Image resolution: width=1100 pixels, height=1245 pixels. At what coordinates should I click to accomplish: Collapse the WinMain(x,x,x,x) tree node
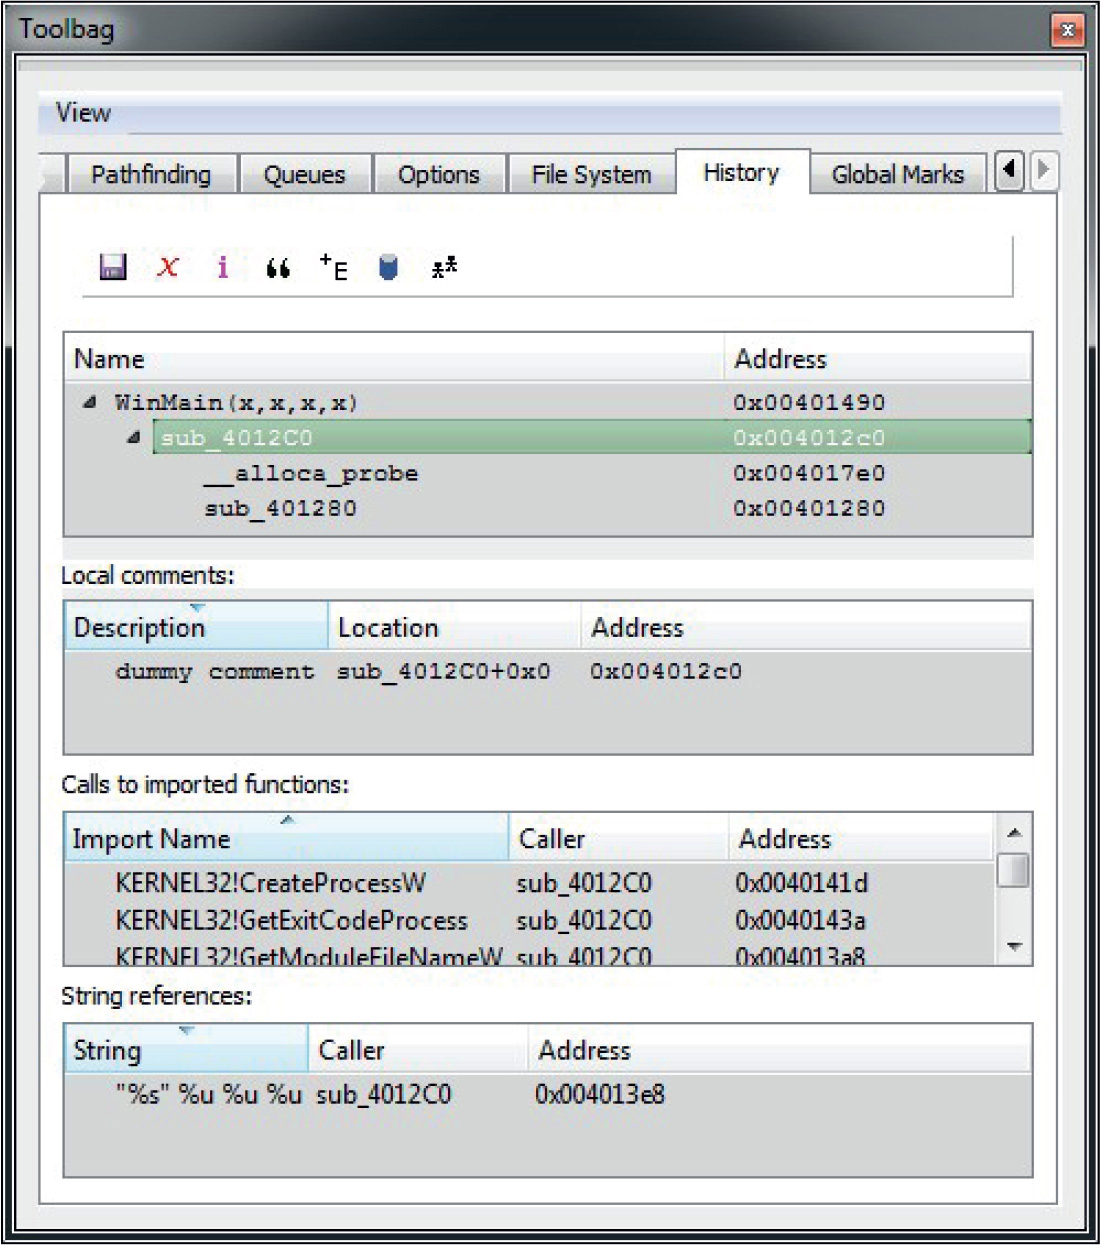coord(90,402)
